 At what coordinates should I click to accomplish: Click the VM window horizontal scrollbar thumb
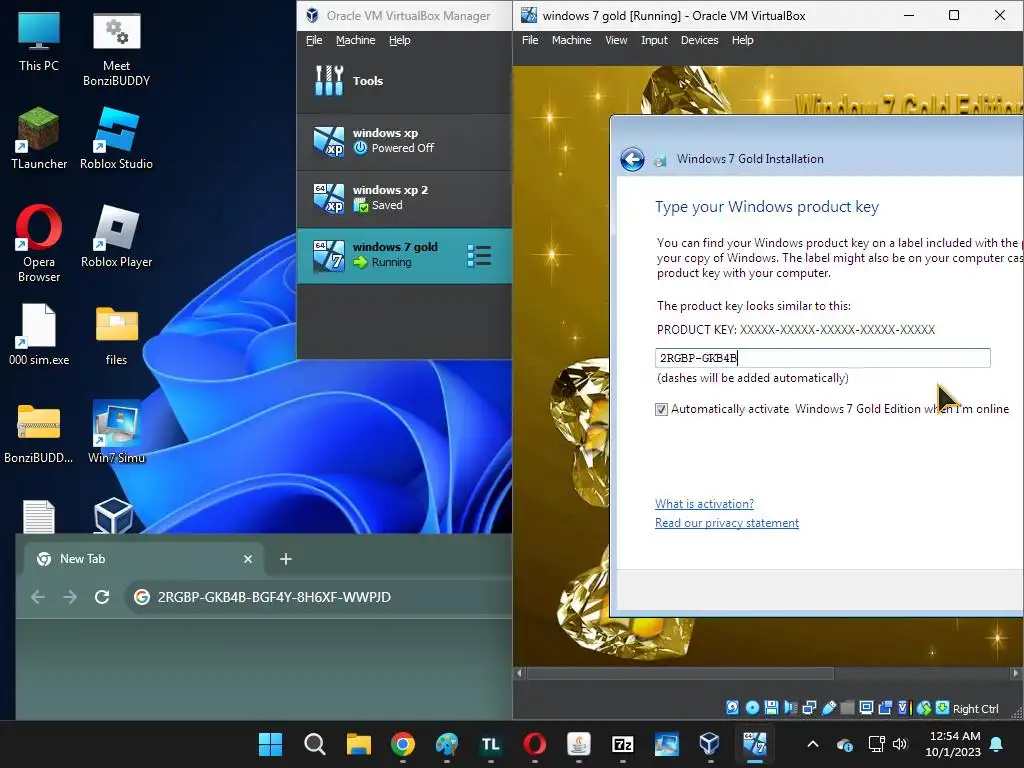click(x=680, y=673)
